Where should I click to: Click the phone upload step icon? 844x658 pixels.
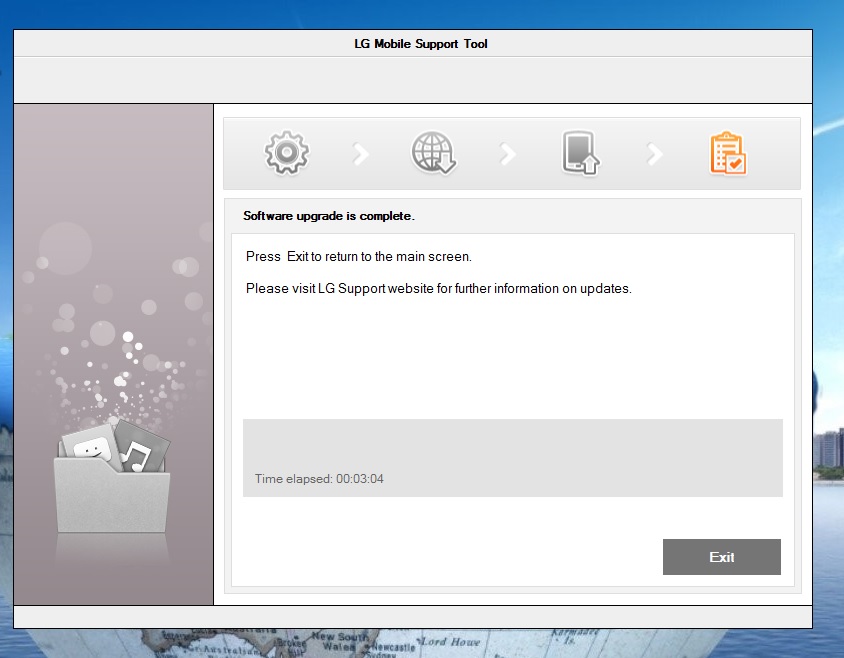[x=580, y=153]
